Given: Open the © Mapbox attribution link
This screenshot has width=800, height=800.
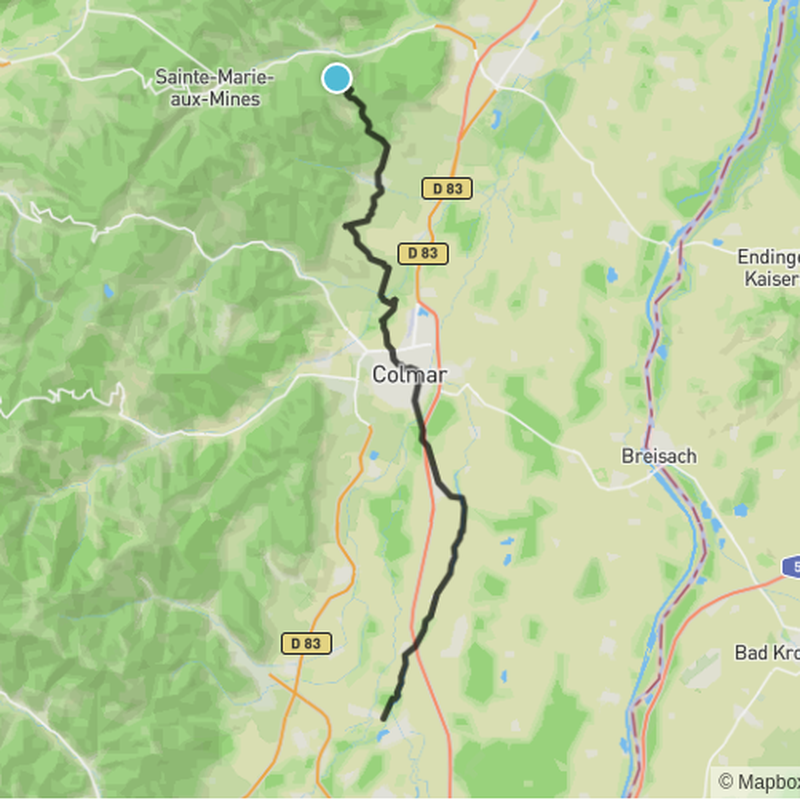Looking at the screenshot, I should coord(759,782).
